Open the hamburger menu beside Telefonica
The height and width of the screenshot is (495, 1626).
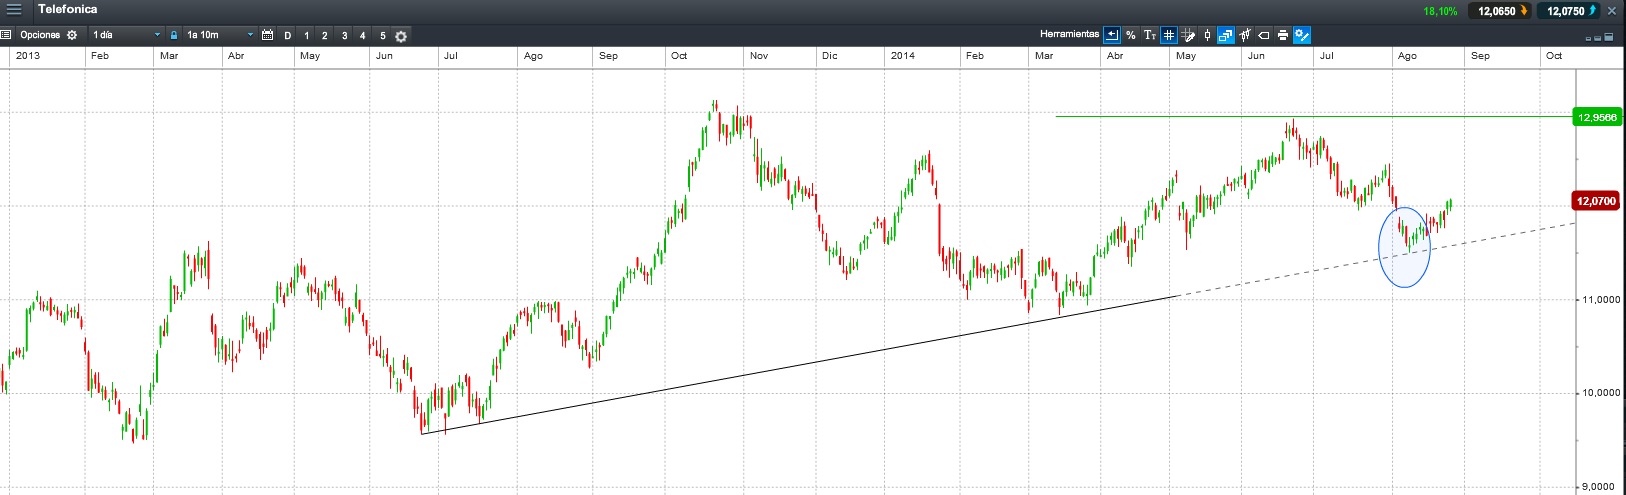point(14,10)
